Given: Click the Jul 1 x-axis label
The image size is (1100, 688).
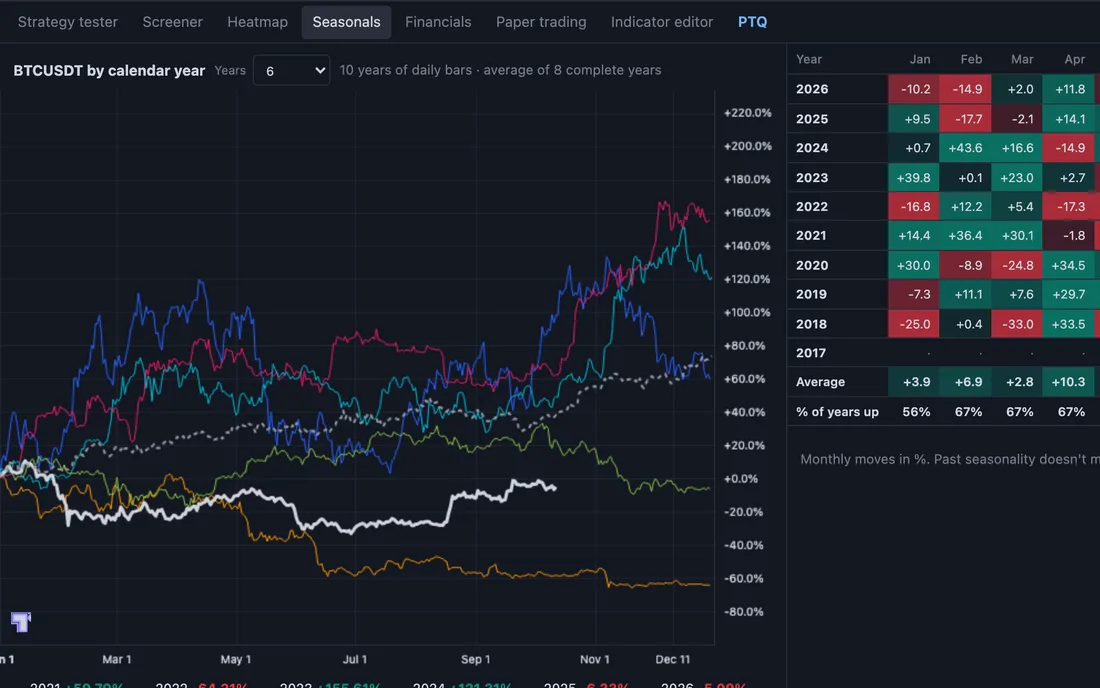Looking at the screenshot, I should tap(355, 659).
